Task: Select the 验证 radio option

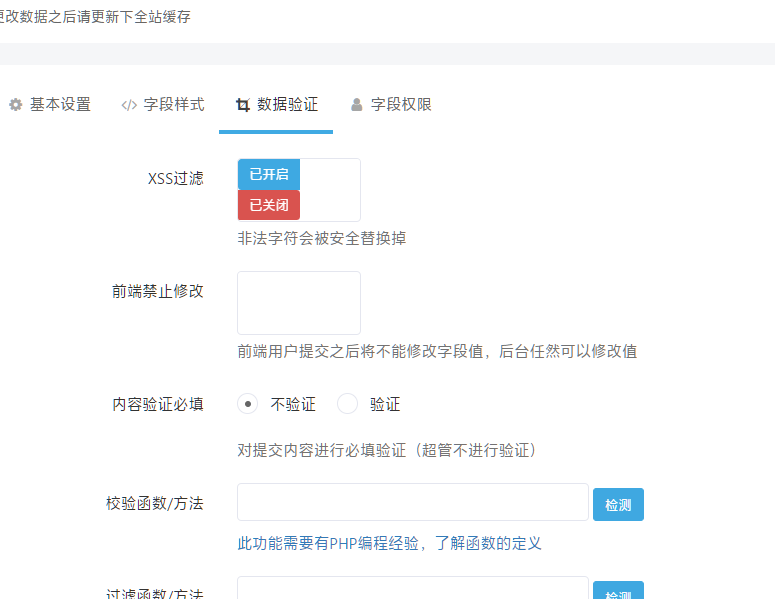Action: coord(347,404)
